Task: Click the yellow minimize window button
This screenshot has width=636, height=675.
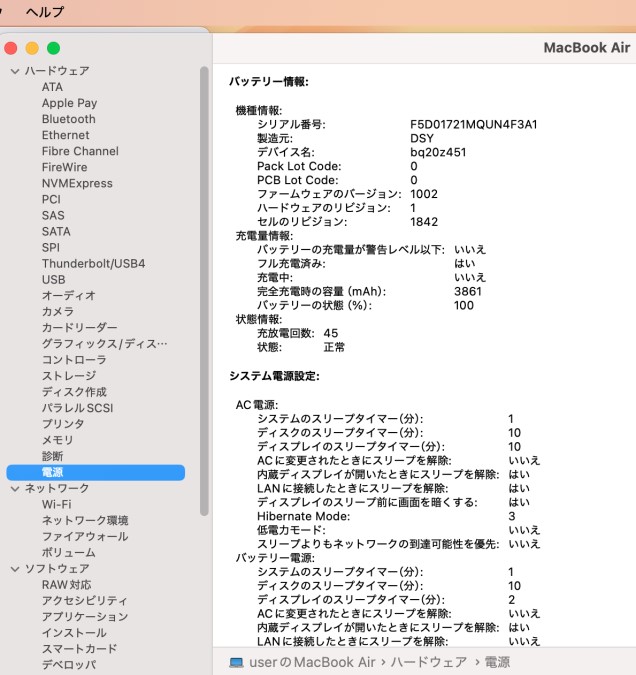Action: click(x=32, y=48)
